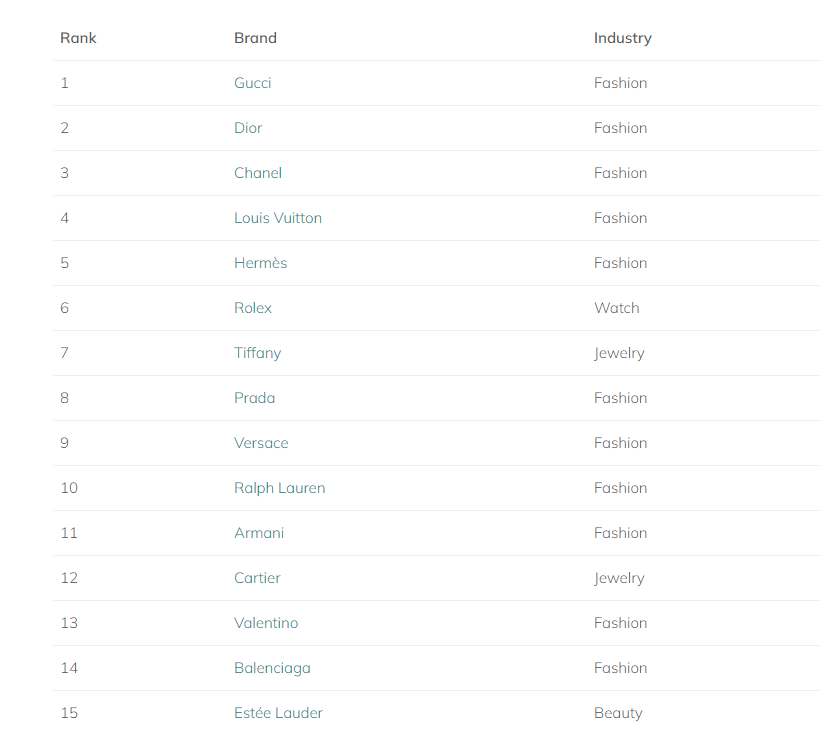Select the Beauty industry cell
Image resolution: width=820 pixels, height=735 pixels.
tap(618, 714)
